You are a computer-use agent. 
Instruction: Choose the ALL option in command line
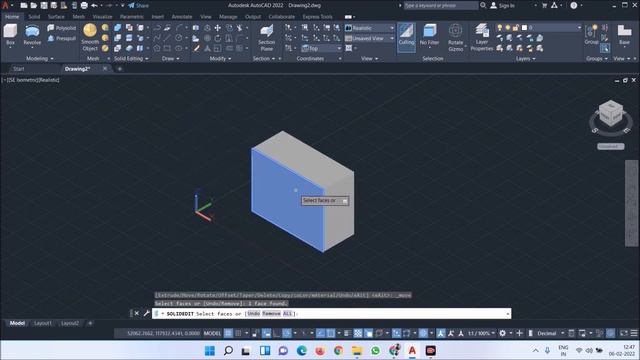[x=287, y=313]
